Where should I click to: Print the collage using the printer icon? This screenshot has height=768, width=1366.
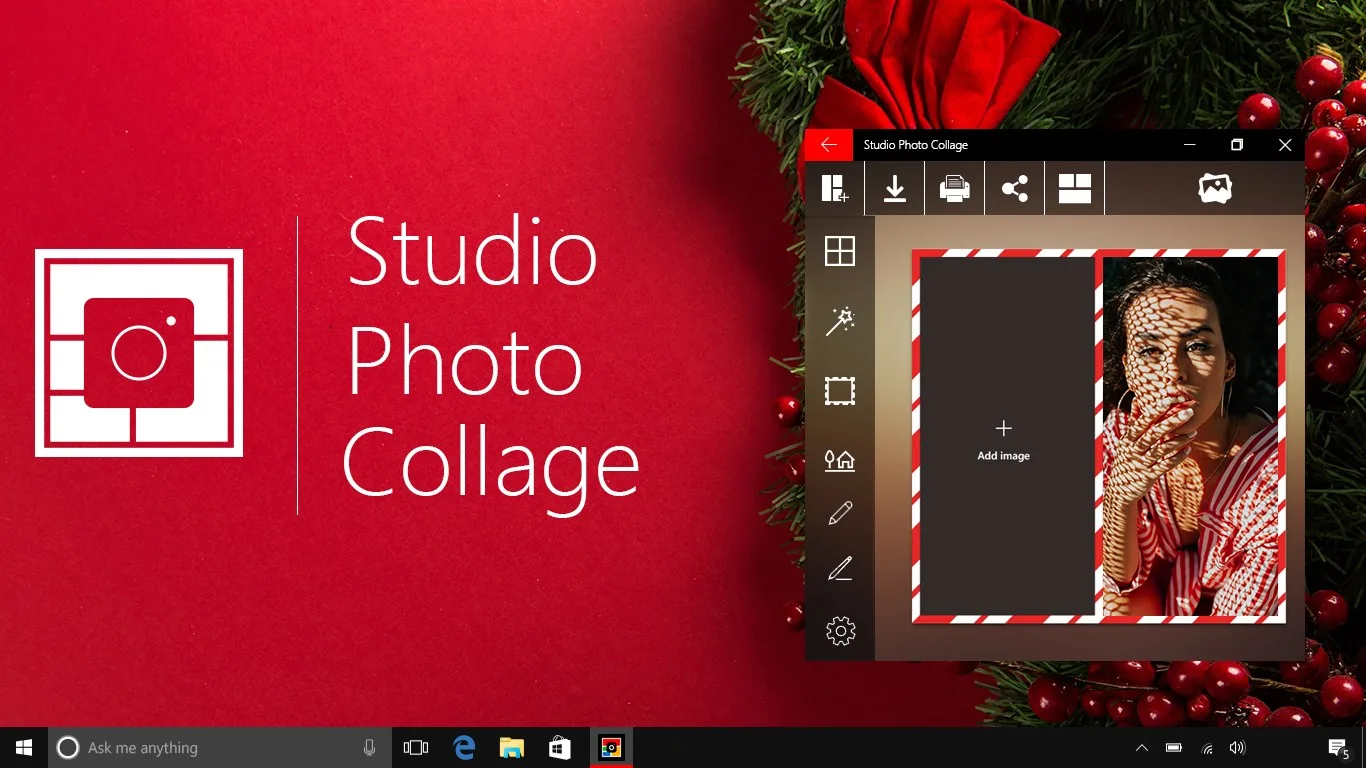tap(955, 188)
